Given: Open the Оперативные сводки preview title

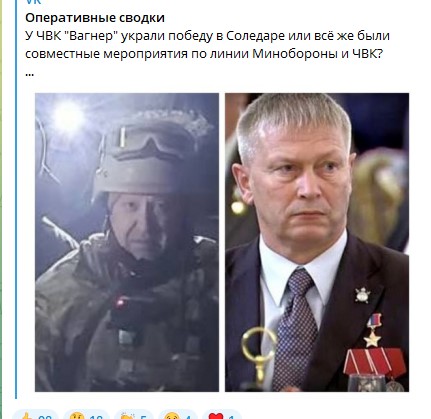Looking at the screenshot, I should 95,18.
